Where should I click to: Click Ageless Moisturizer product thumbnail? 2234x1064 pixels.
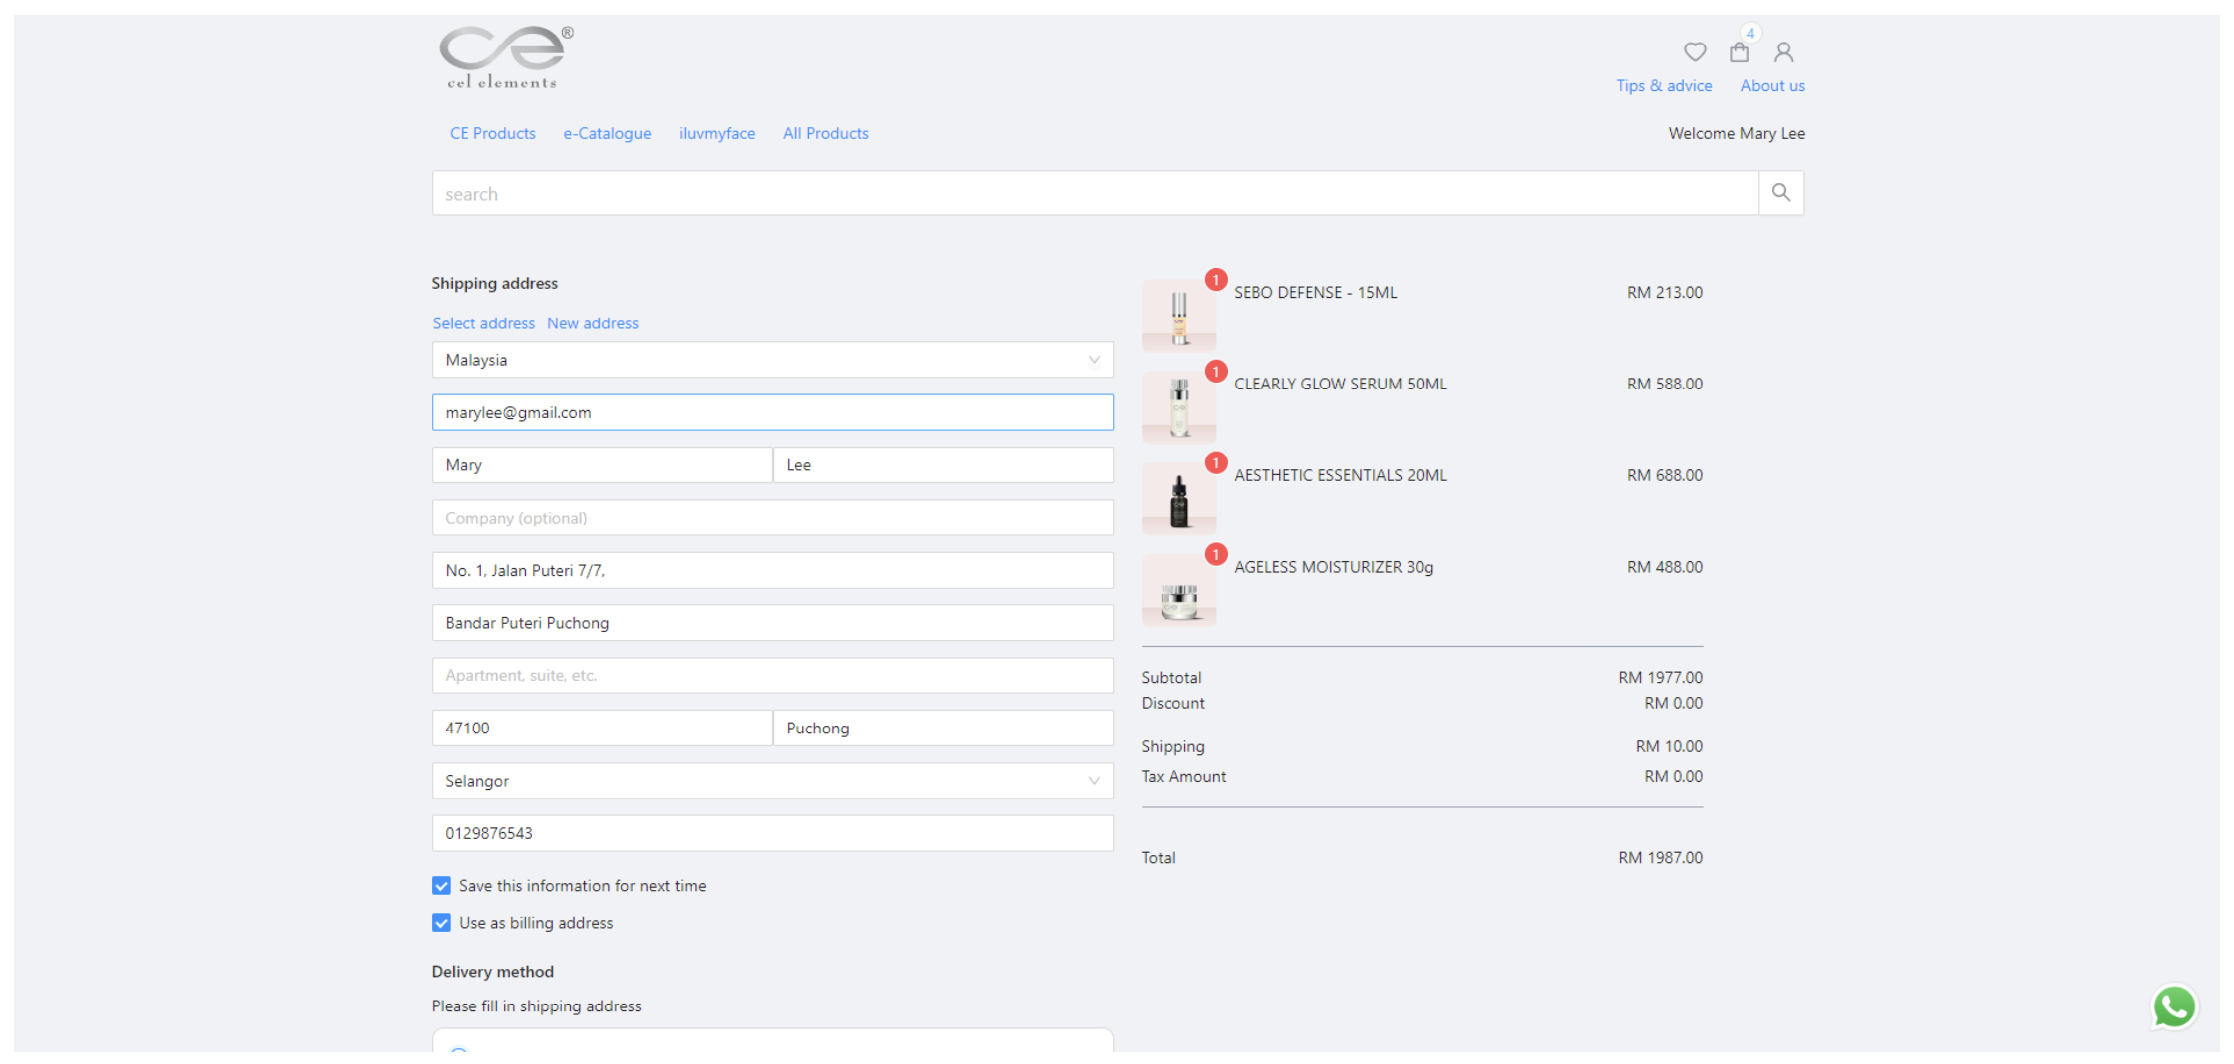(x=1179, y=591)
